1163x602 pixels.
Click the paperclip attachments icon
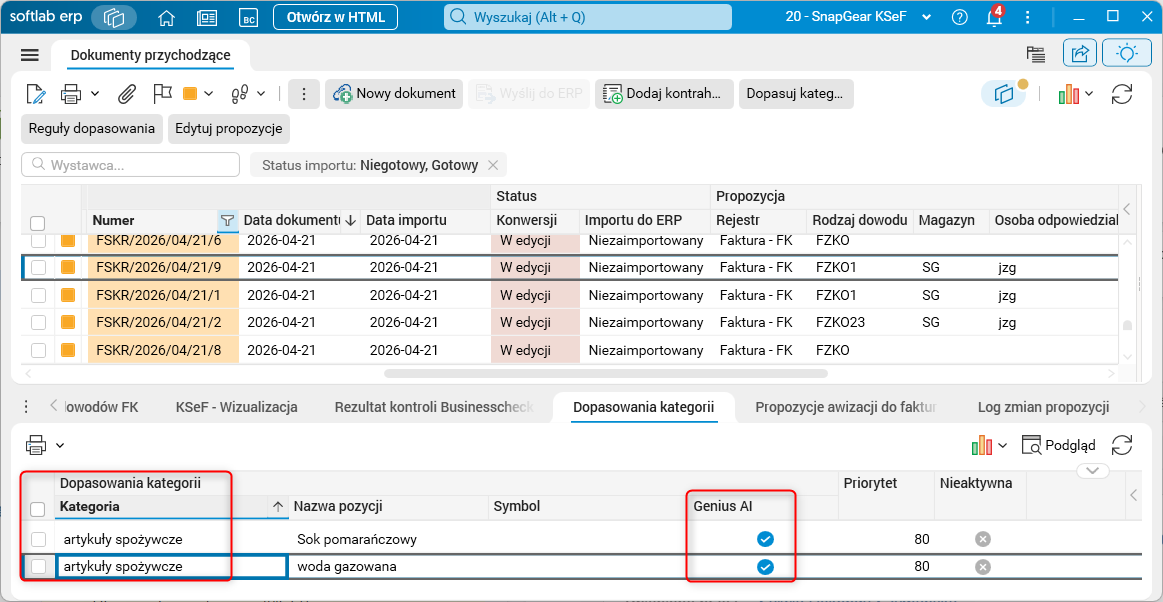[128, 93]
